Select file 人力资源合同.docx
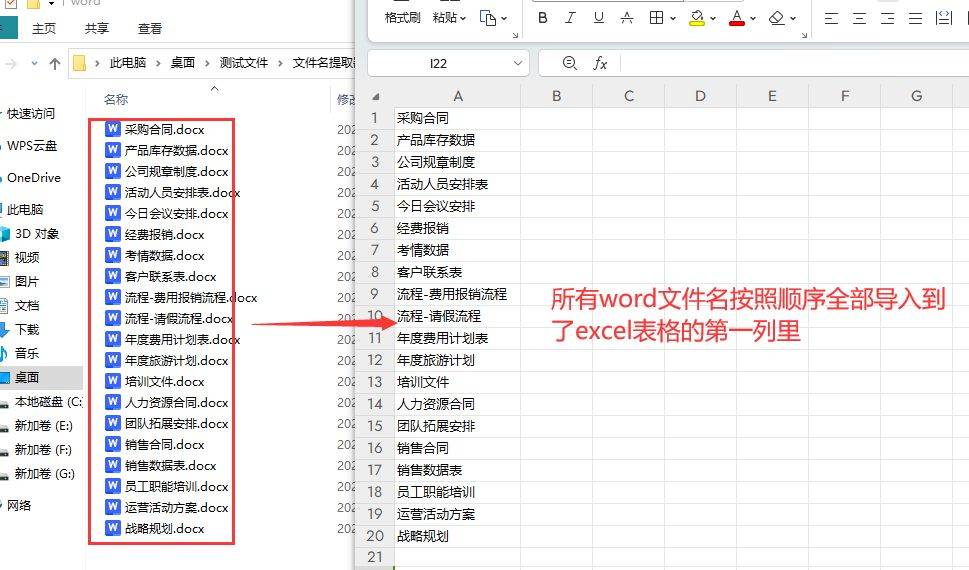This screenshot has width=969, height=570. tap(176, 402)
